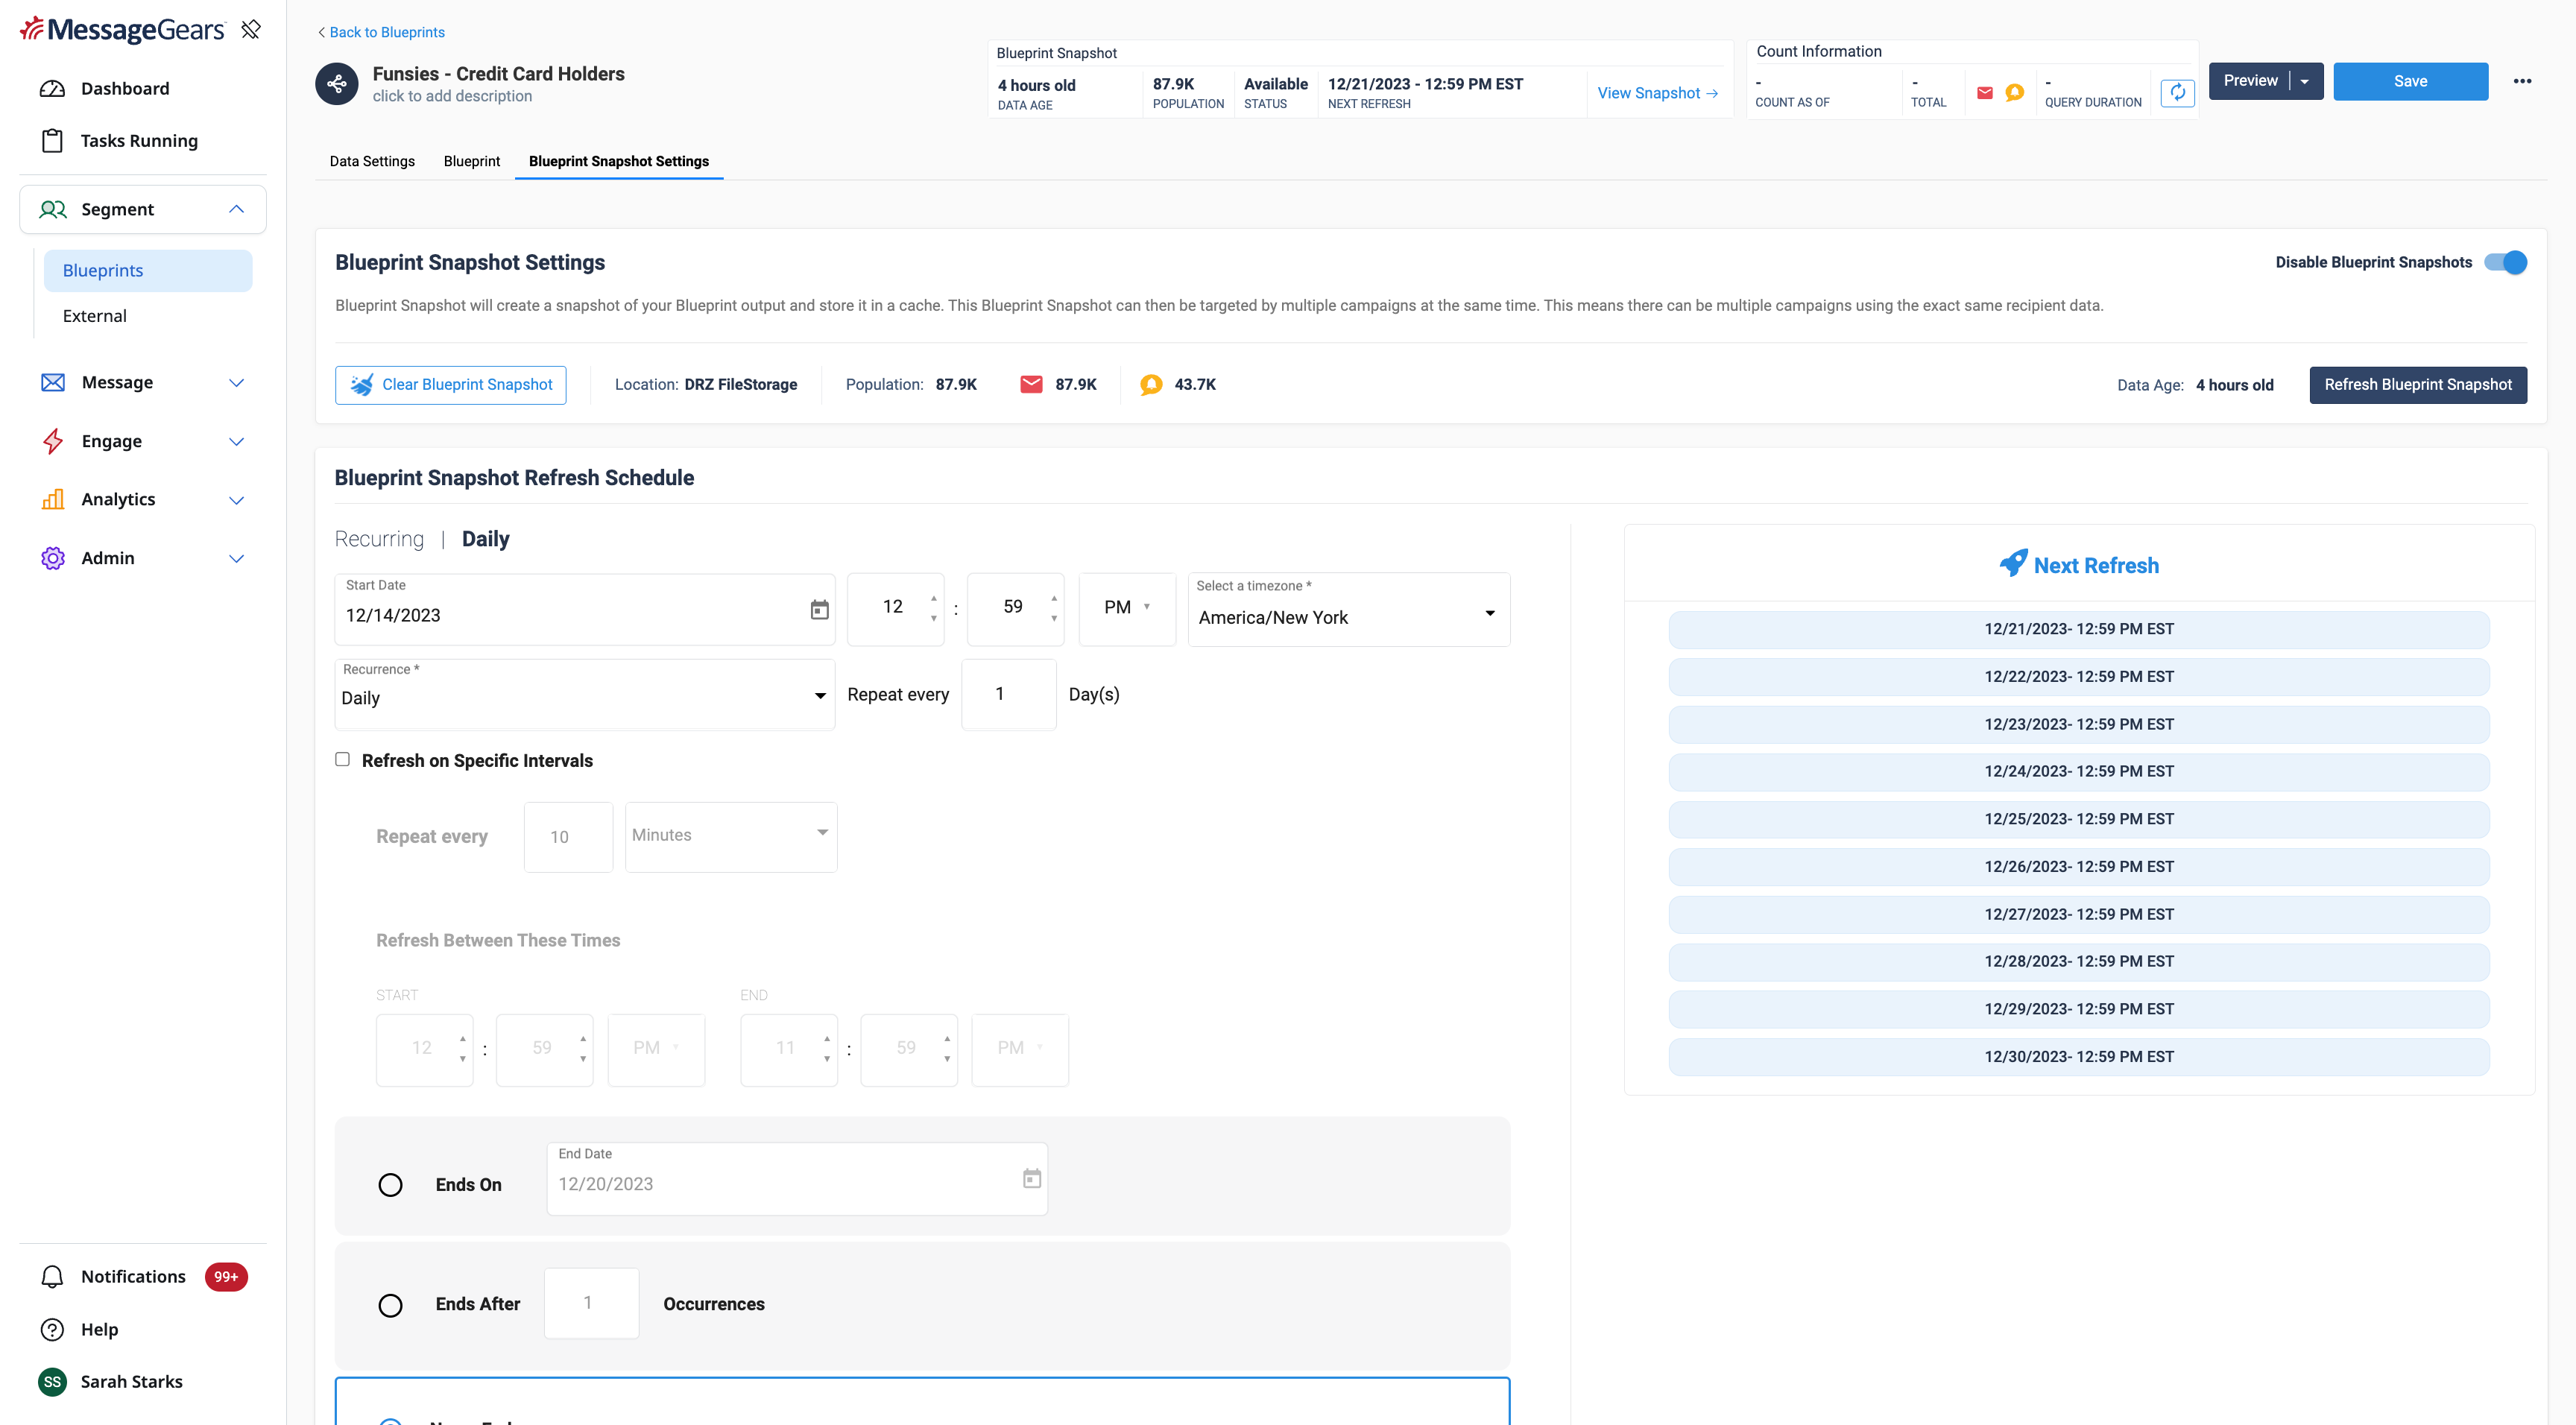Expand the Engage menu section
2576x1425 pixels.
(236, 442)
